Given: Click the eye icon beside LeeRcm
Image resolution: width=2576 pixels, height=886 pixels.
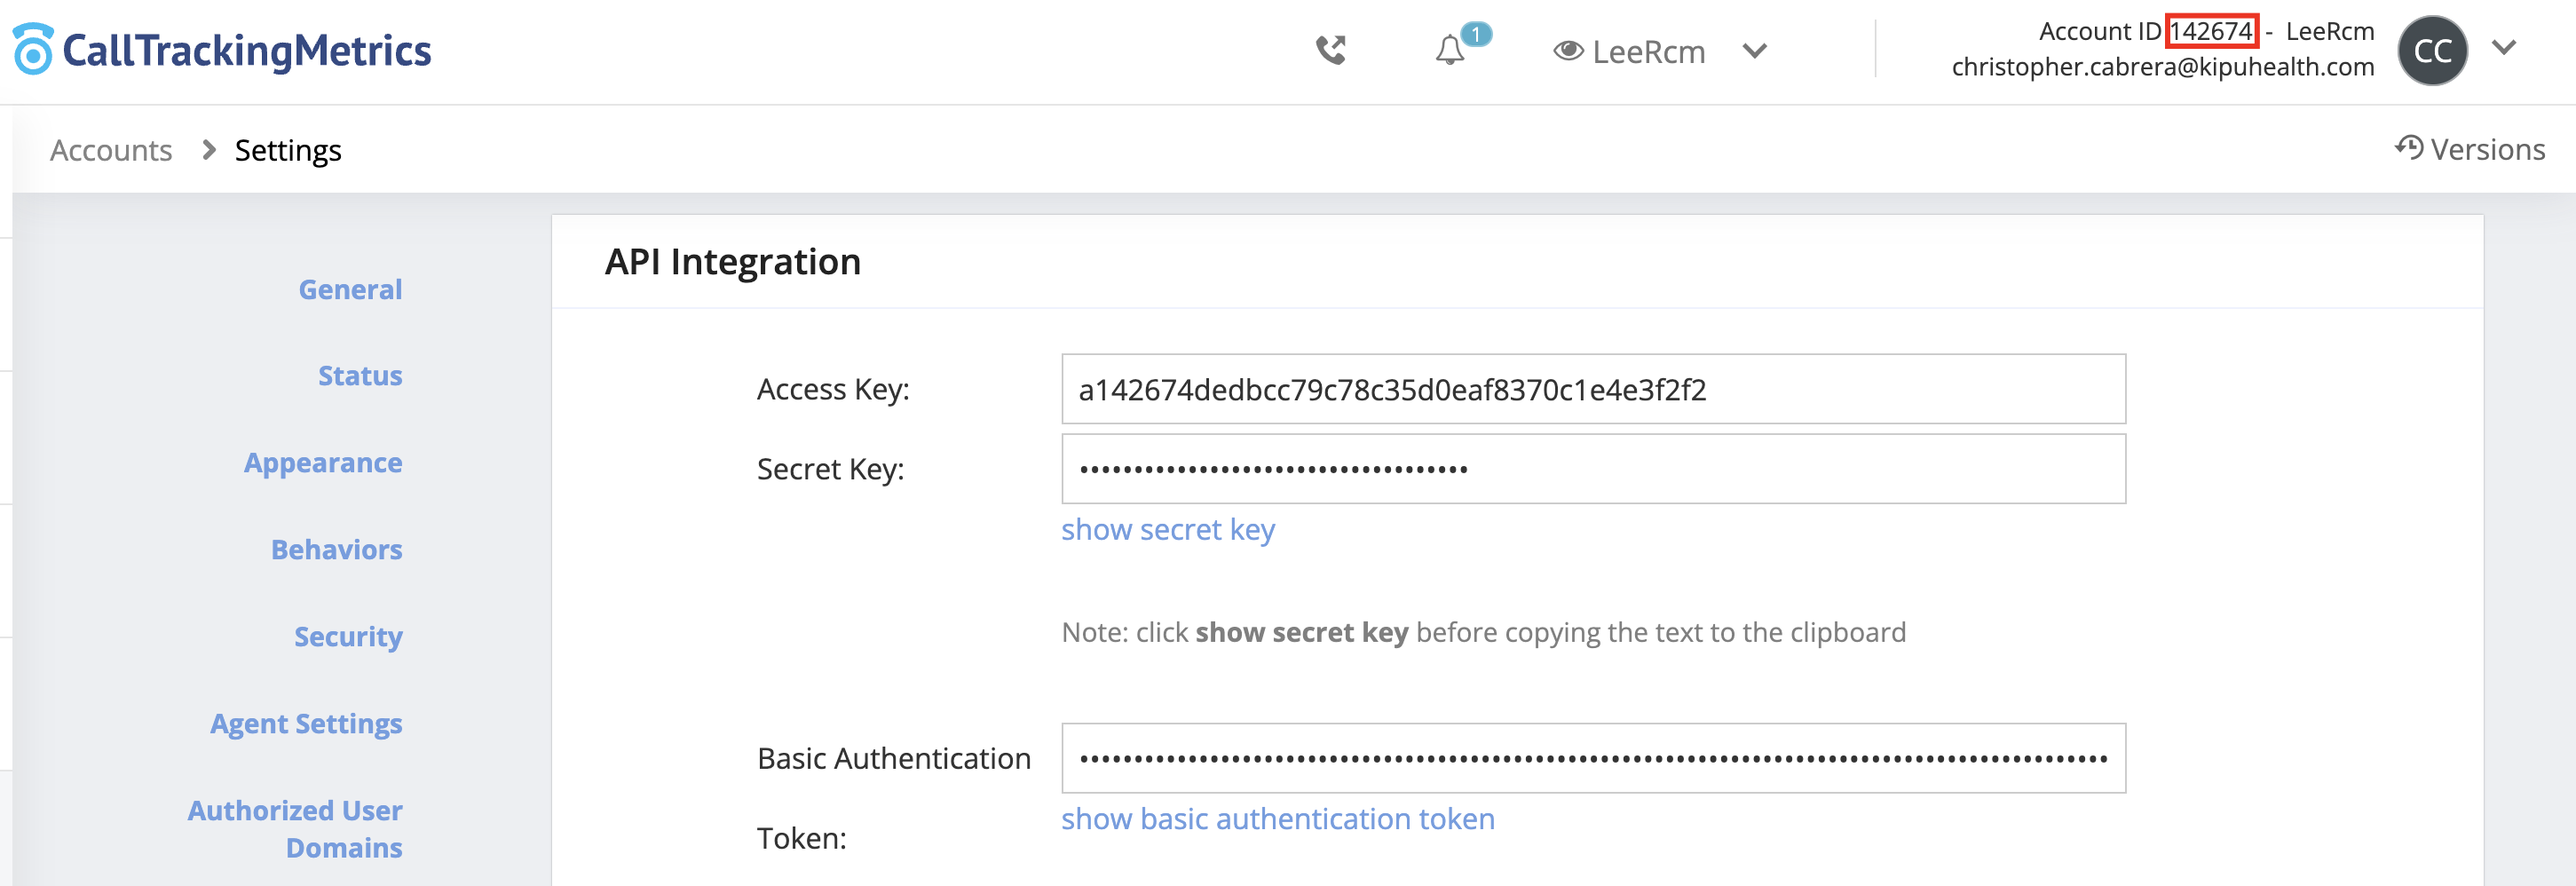Looking at the screenshot, I should coord(1568,50).
